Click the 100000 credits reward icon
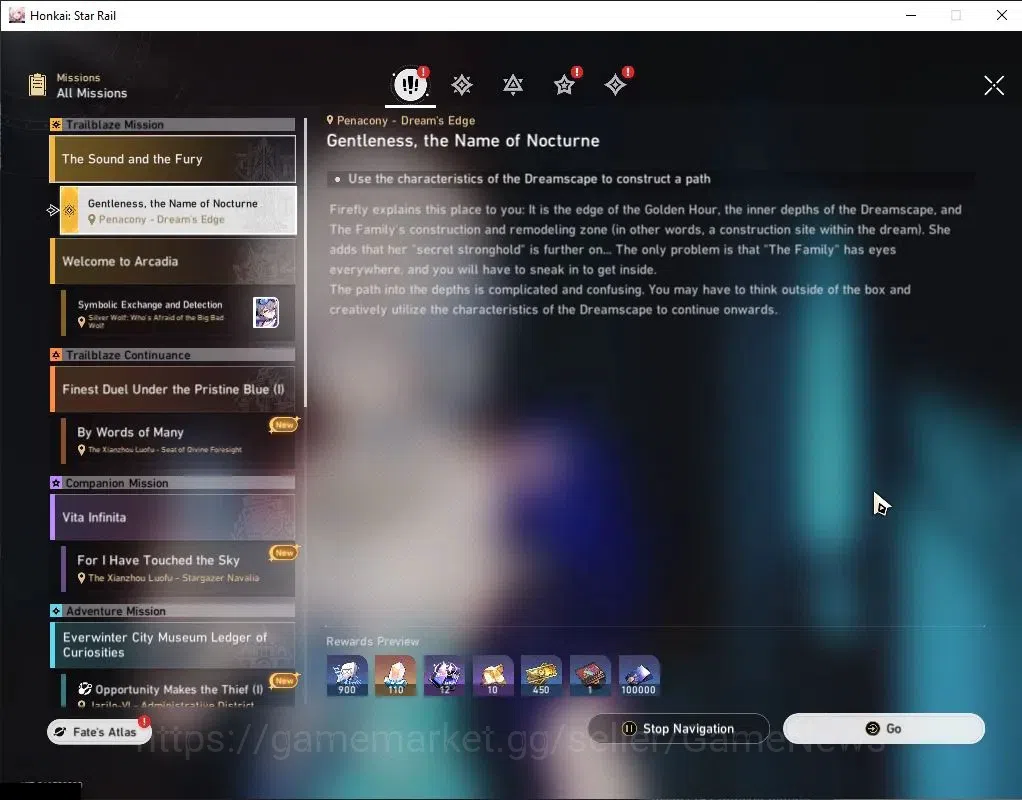The image size is (1022, 800). pos(639,676)
